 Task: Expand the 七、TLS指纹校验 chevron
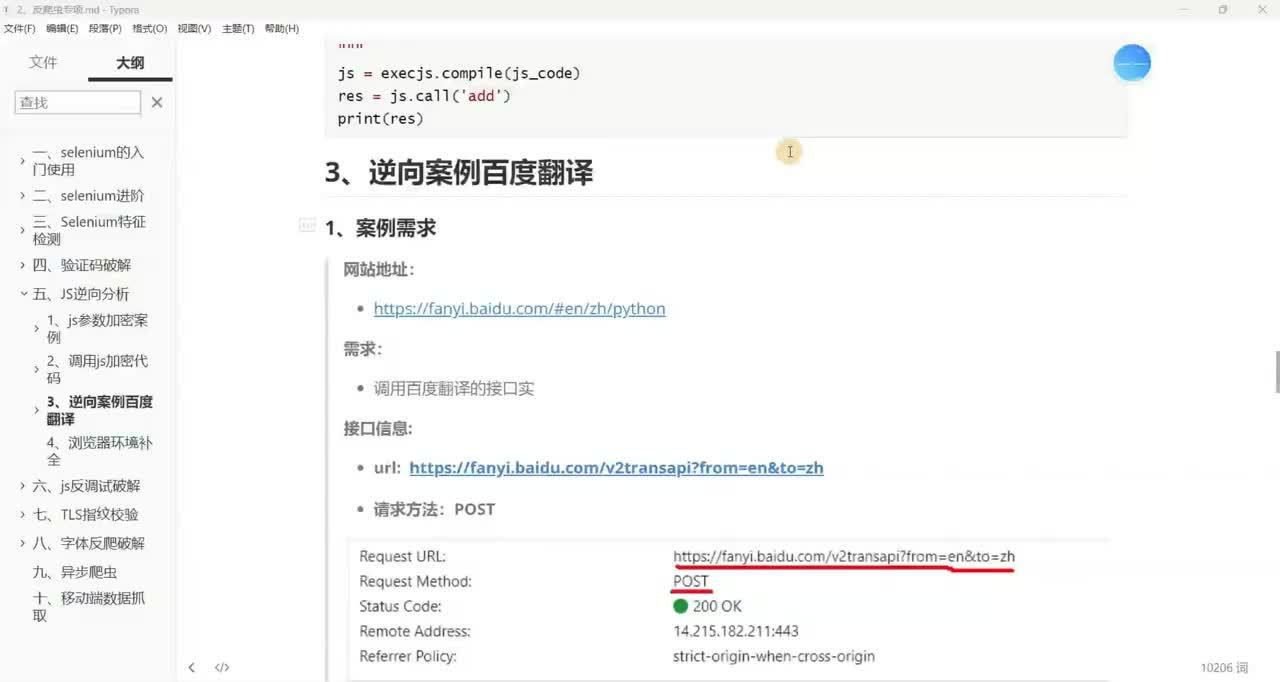tap(23, 515)
